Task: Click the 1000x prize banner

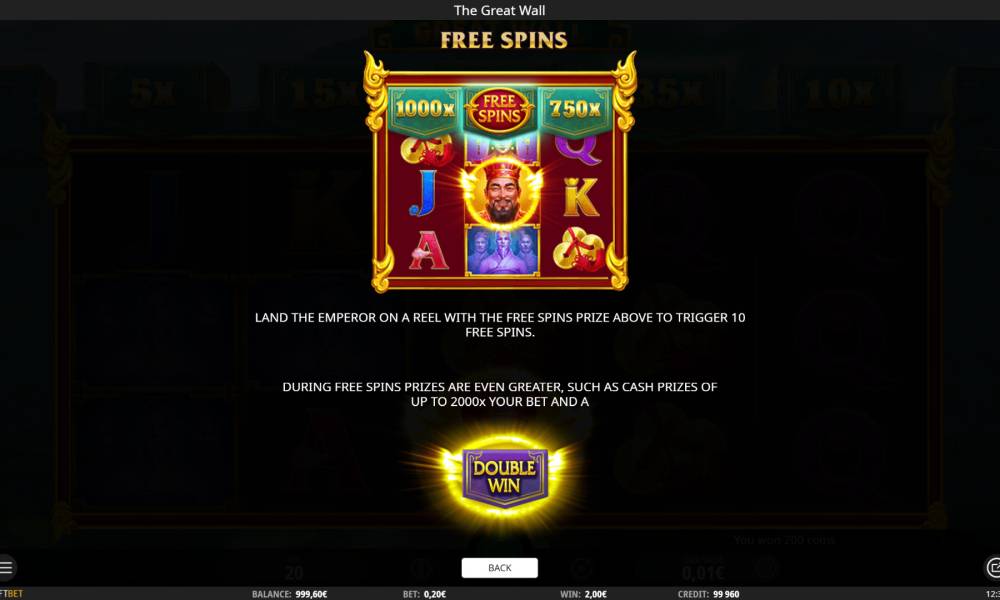Action: 425,109
